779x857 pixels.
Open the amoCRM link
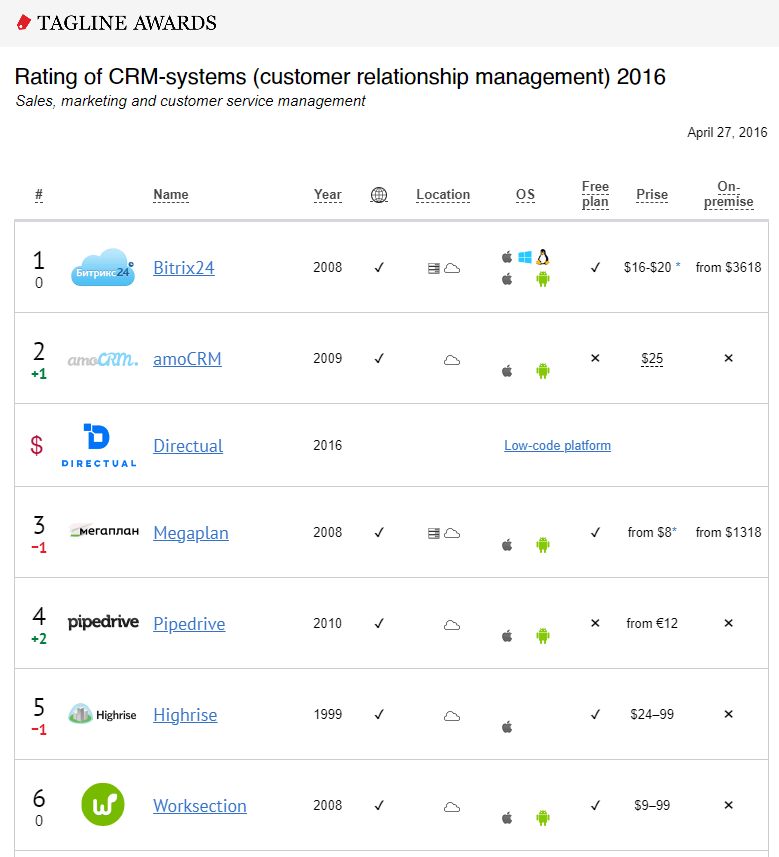pyautogui.click(x=187, y=359)
